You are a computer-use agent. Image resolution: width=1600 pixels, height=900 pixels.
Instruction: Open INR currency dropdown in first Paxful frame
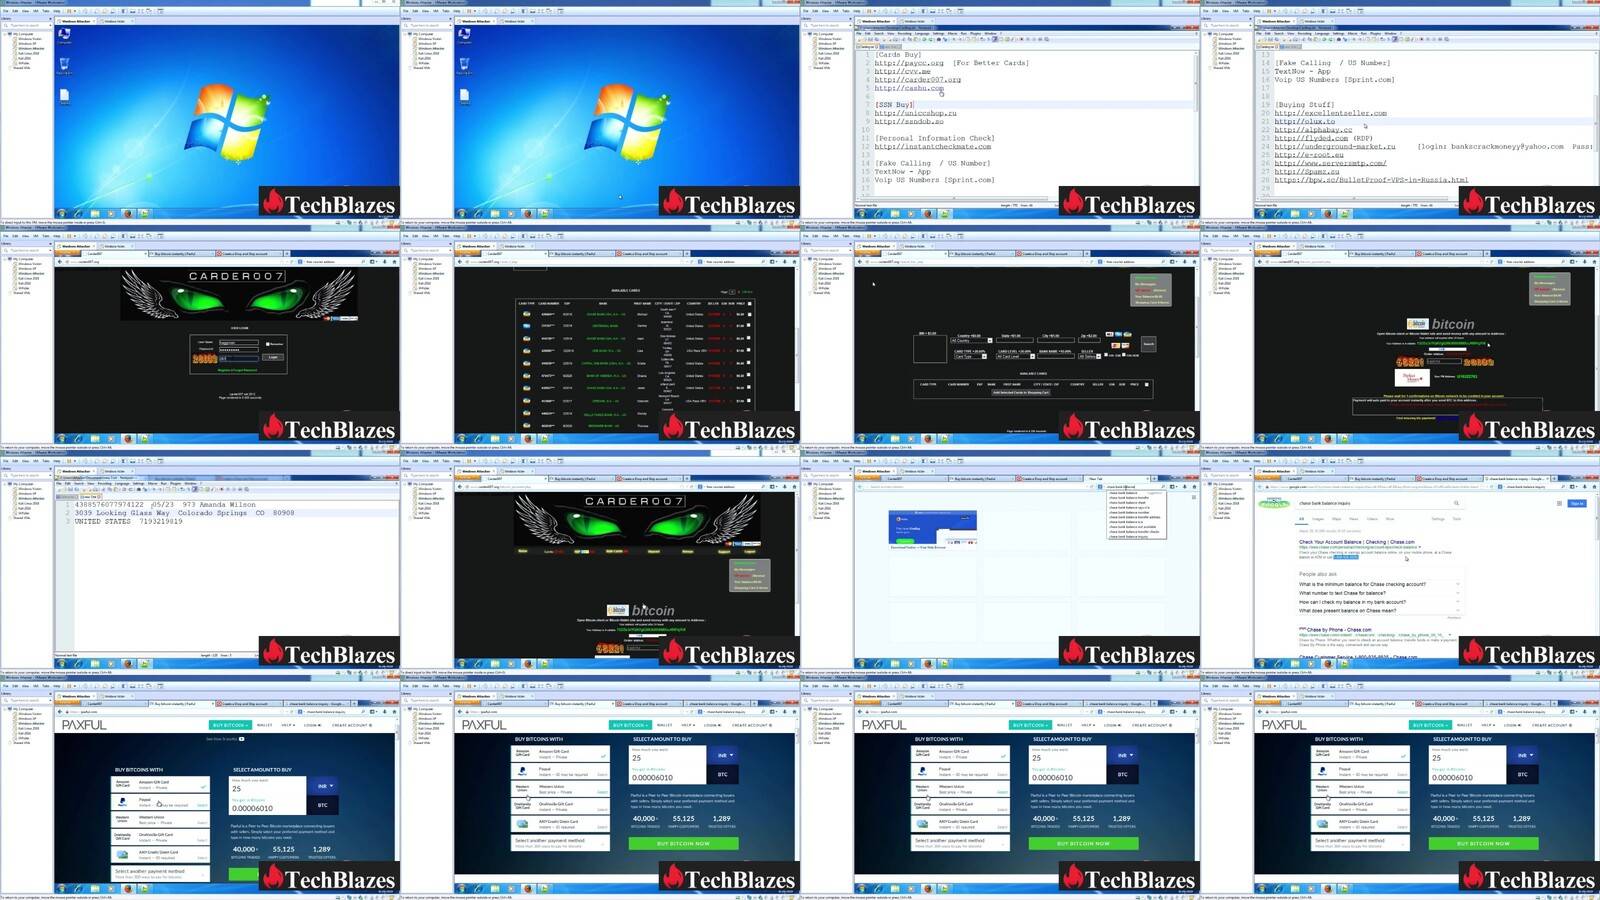click(x=322, y=786)
